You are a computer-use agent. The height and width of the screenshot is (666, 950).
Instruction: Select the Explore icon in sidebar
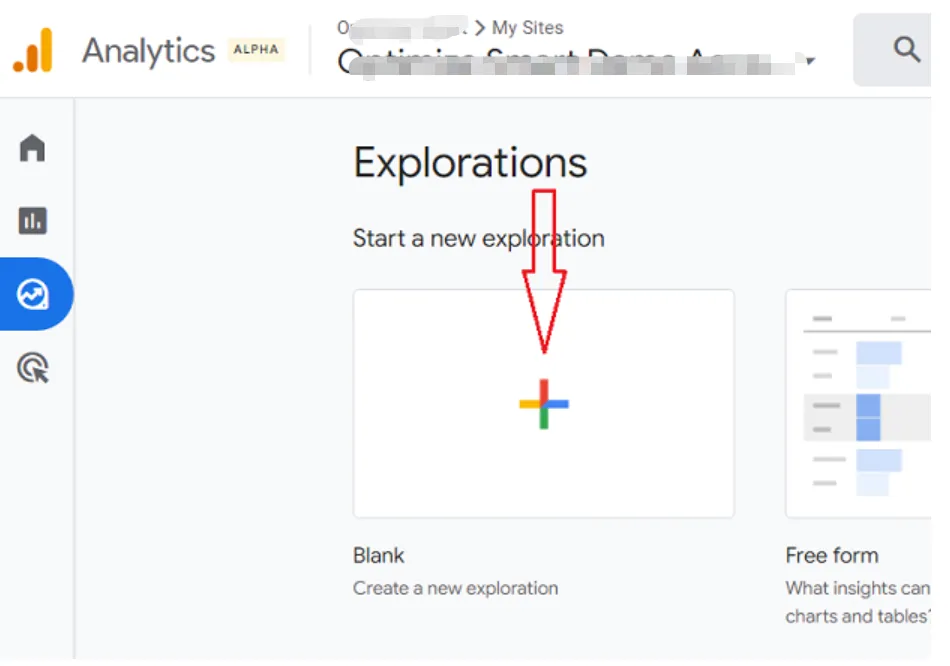pos(33,294)
